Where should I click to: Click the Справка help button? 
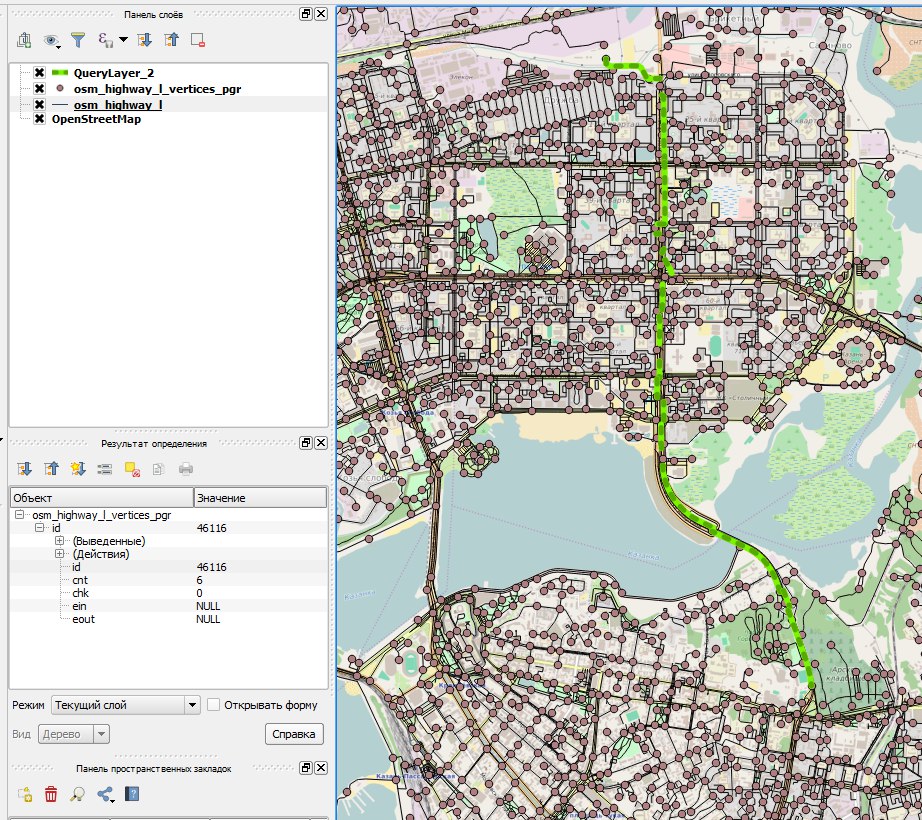point(294,734)
